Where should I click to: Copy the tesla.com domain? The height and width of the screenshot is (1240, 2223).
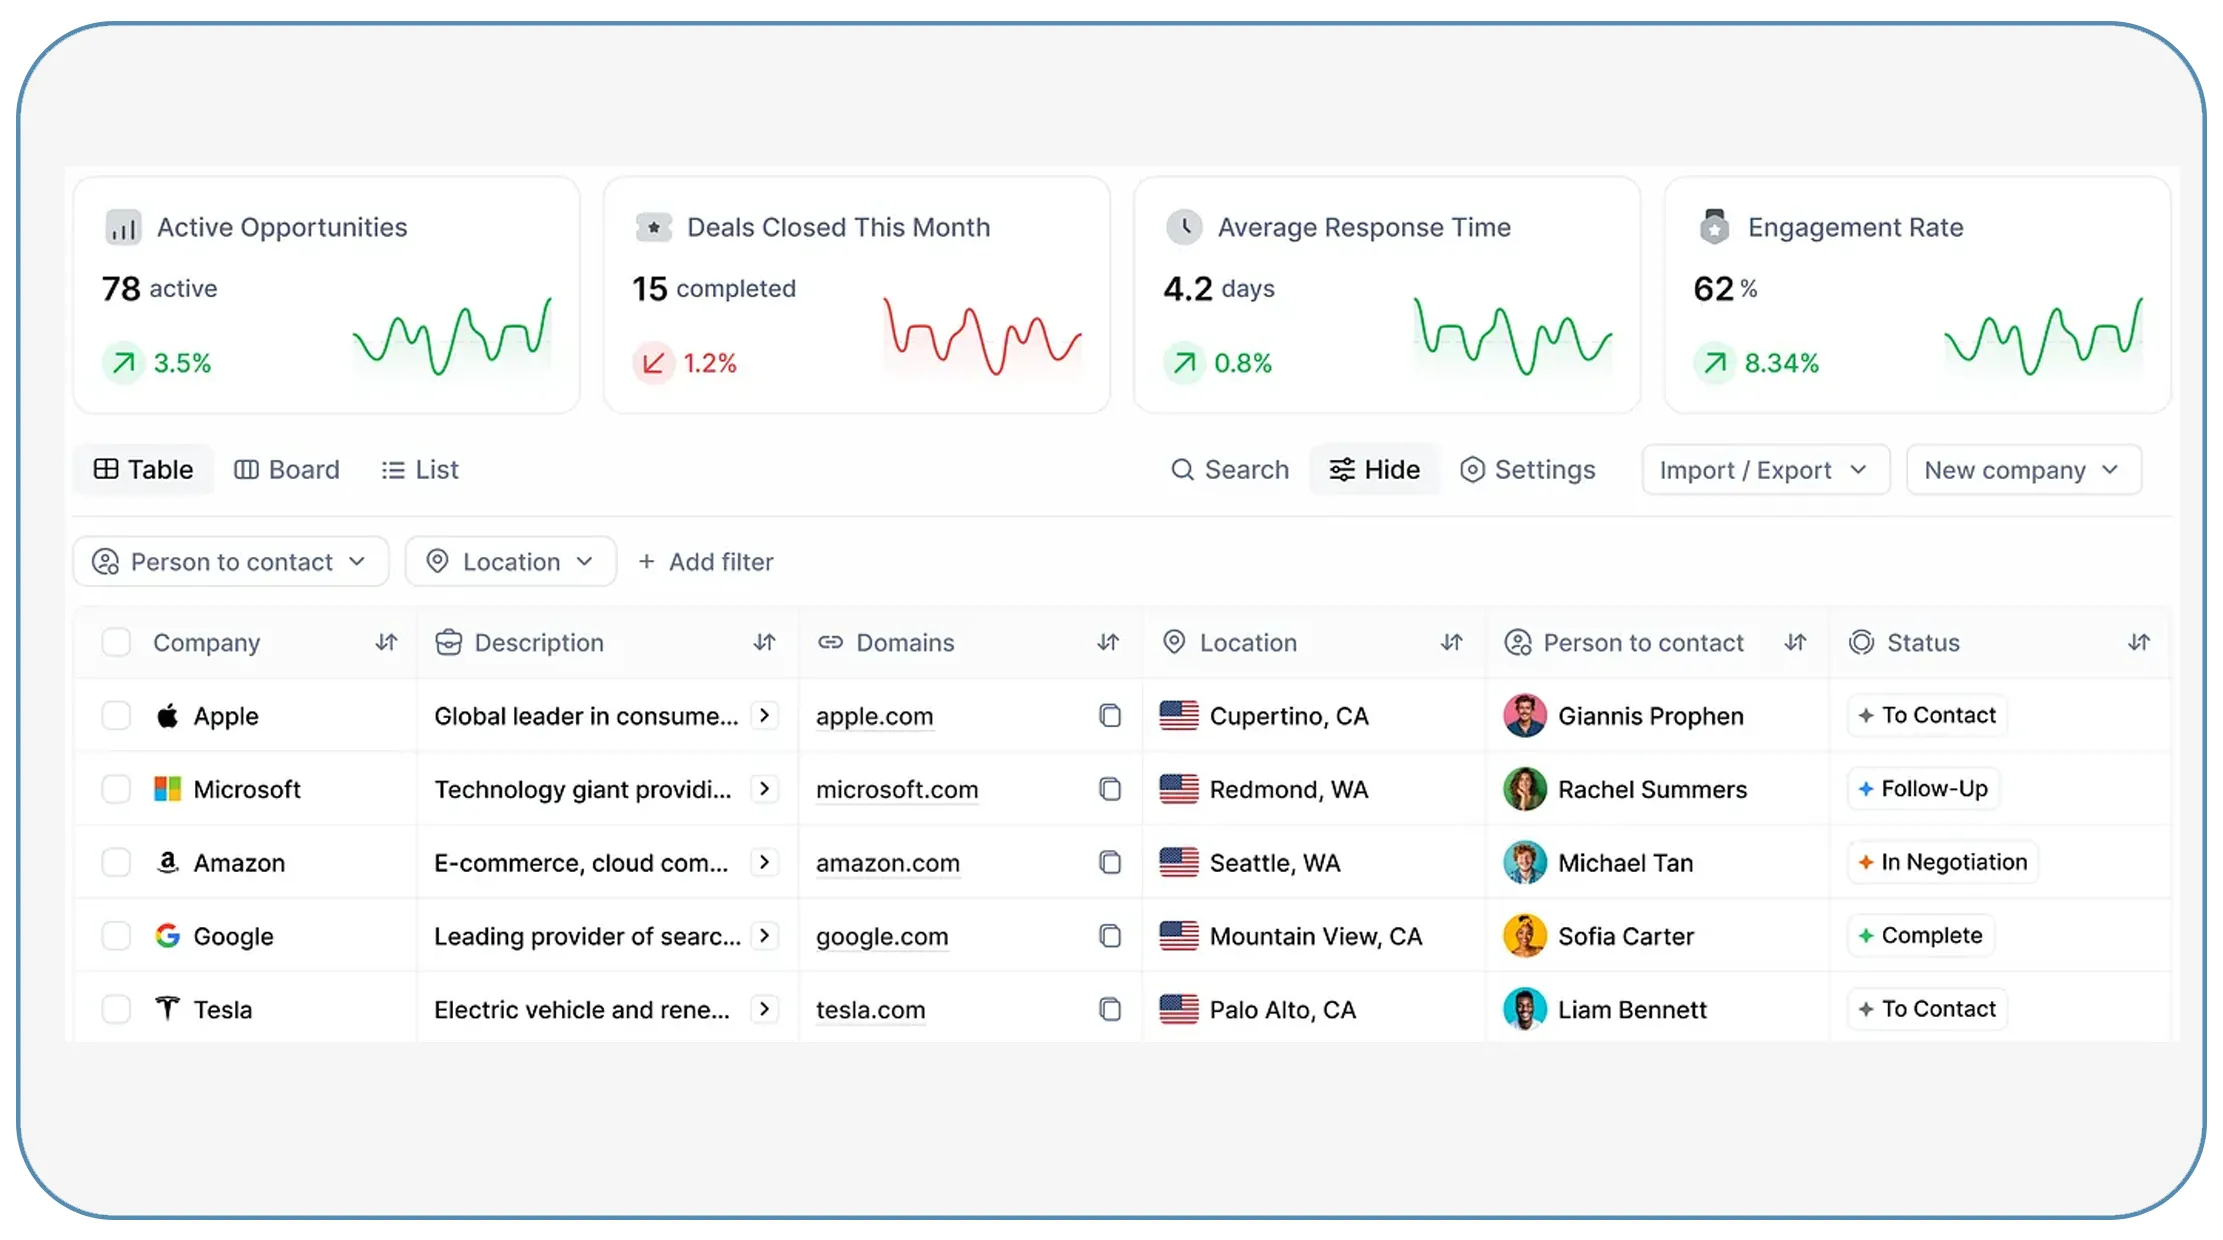[1110, 1009]
